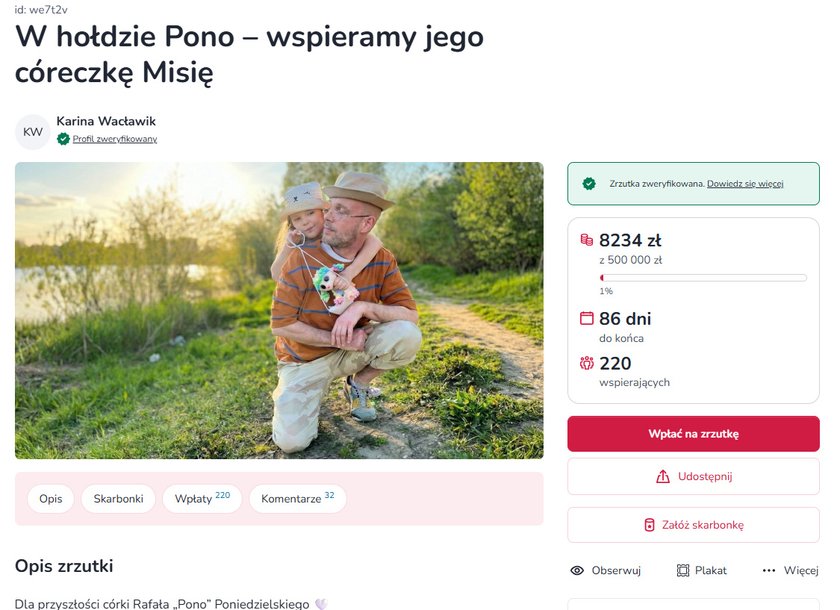Click the piggy bank icon on Załóż skarbonkę
Viewport: 840px width, 610px height.
click(649, 525)
